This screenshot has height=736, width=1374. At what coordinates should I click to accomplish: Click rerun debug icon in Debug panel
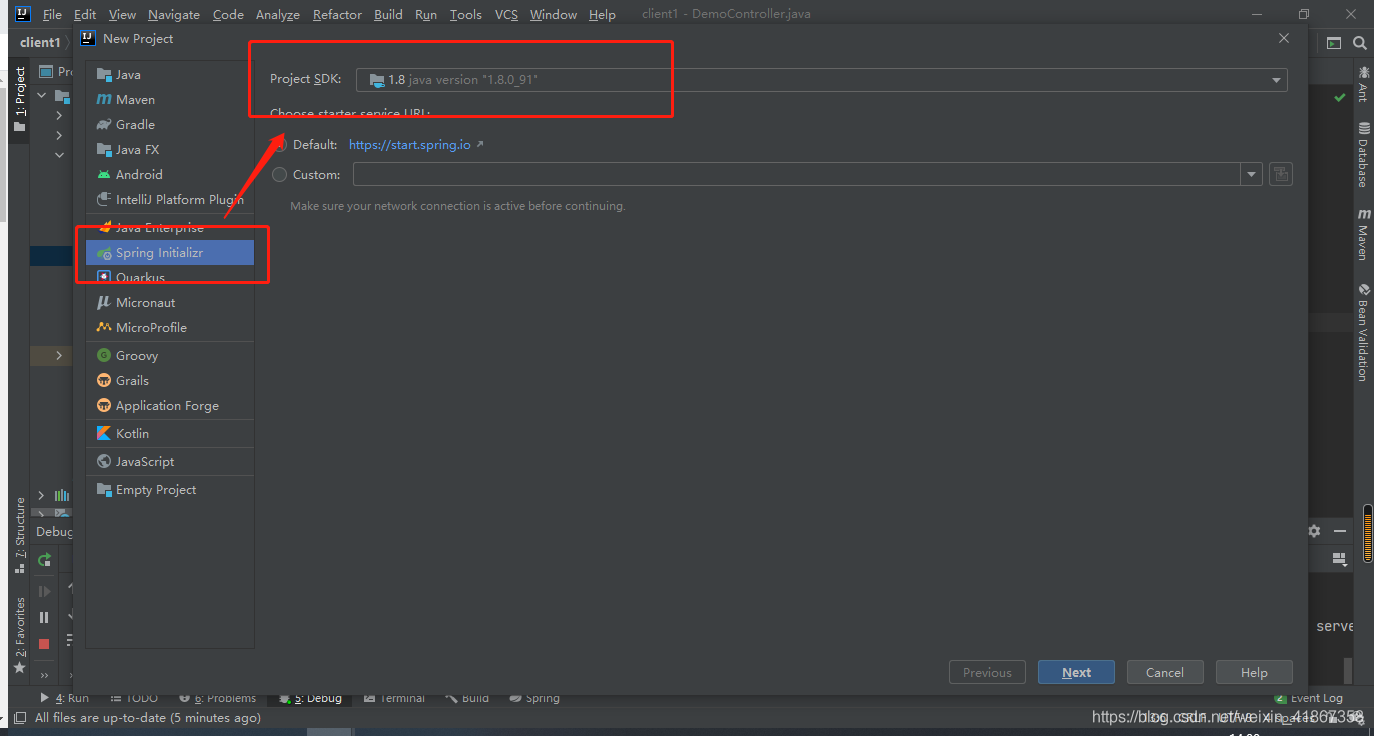click(x=44, y=560)
